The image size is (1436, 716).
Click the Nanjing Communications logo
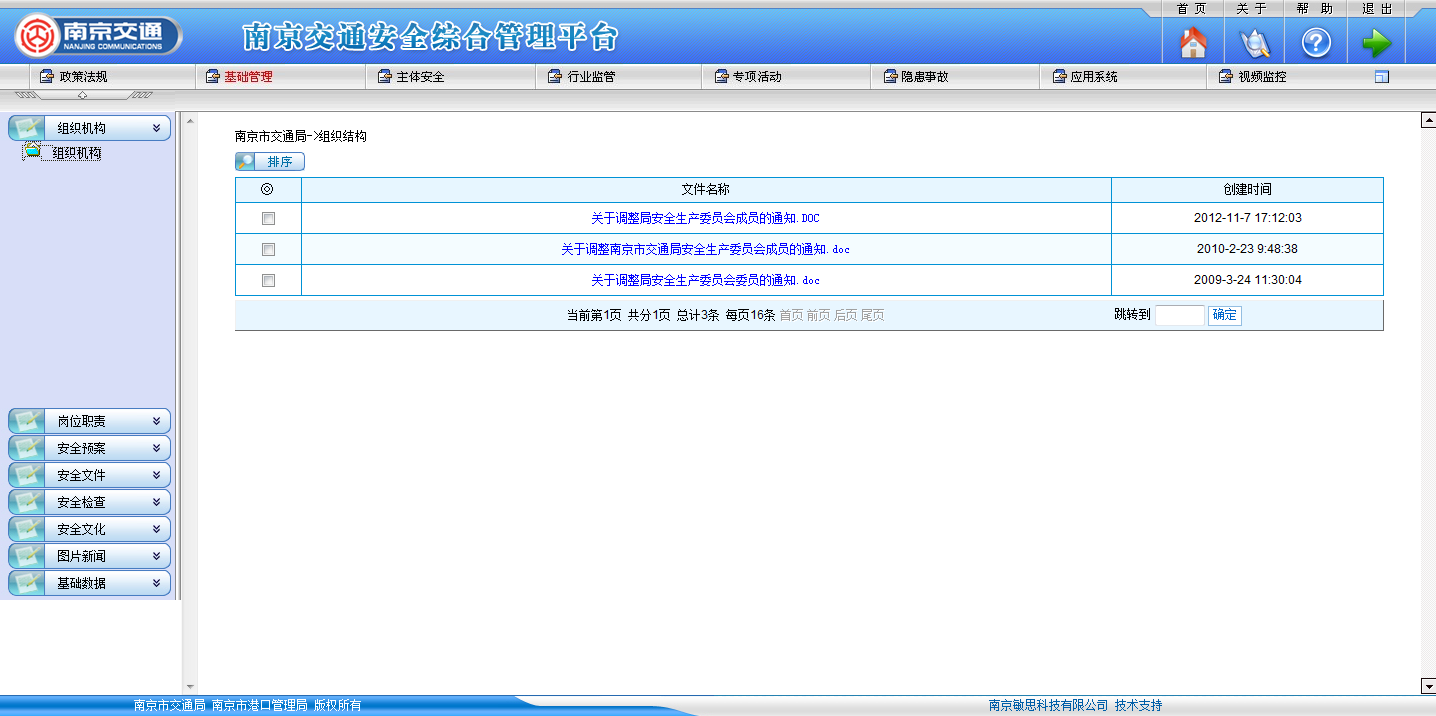click(x=98, y=36)
